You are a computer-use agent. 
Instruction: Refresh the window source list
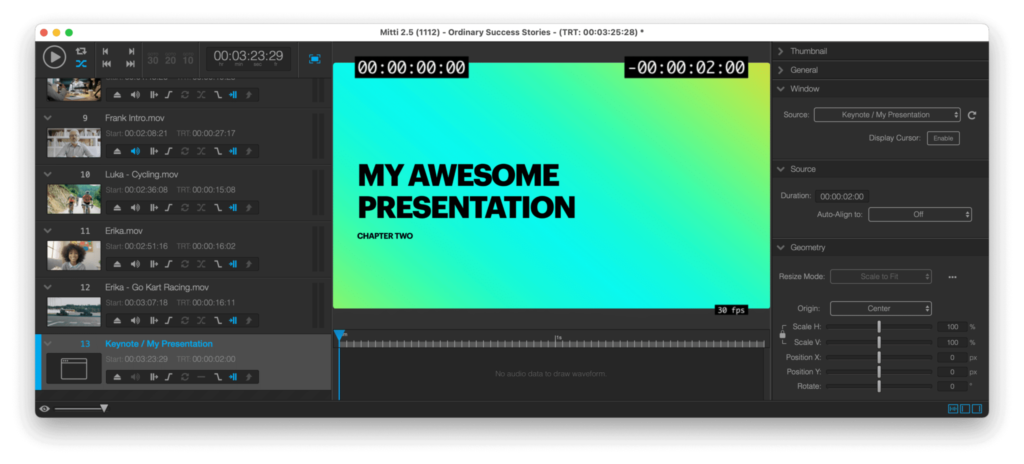pos(971,115)
